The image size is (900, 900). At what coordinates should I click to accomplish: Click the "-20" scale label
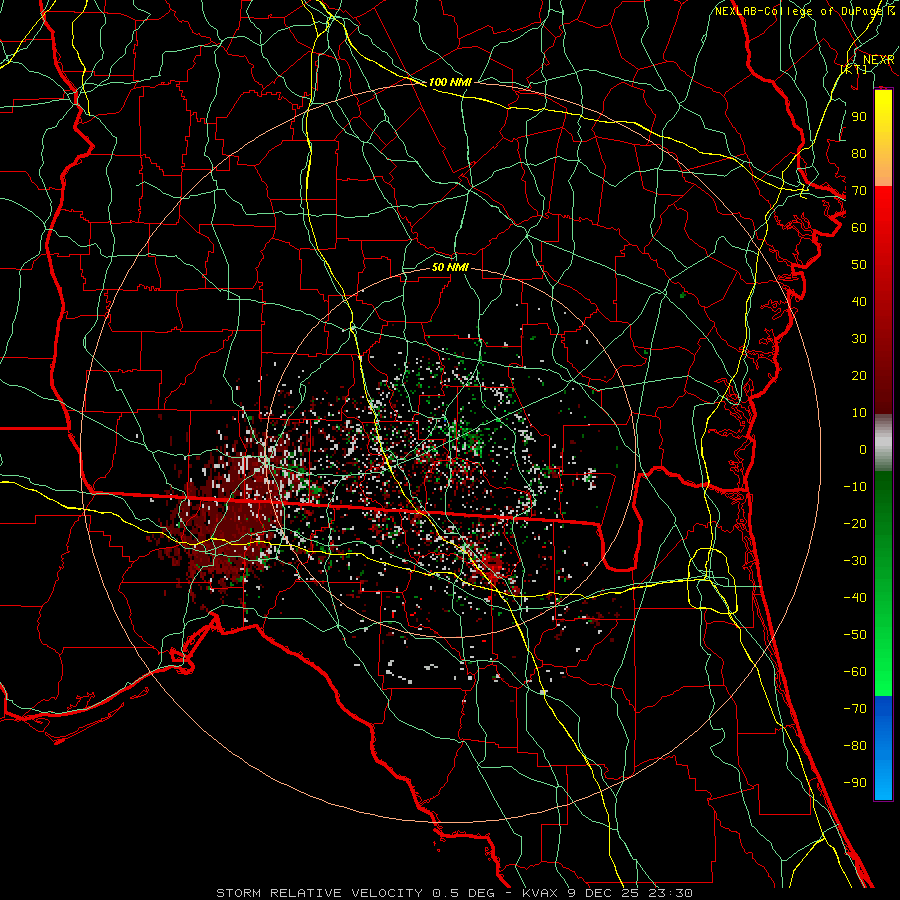[x=855, y=523]
